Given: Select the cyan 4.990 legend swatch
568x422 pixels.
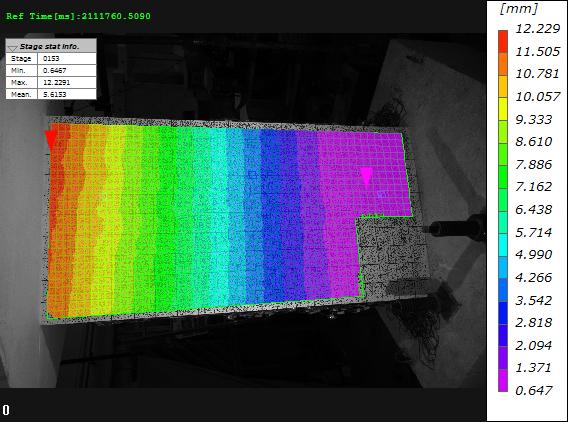Looking at the screenshot, I should tap(503, 245).
